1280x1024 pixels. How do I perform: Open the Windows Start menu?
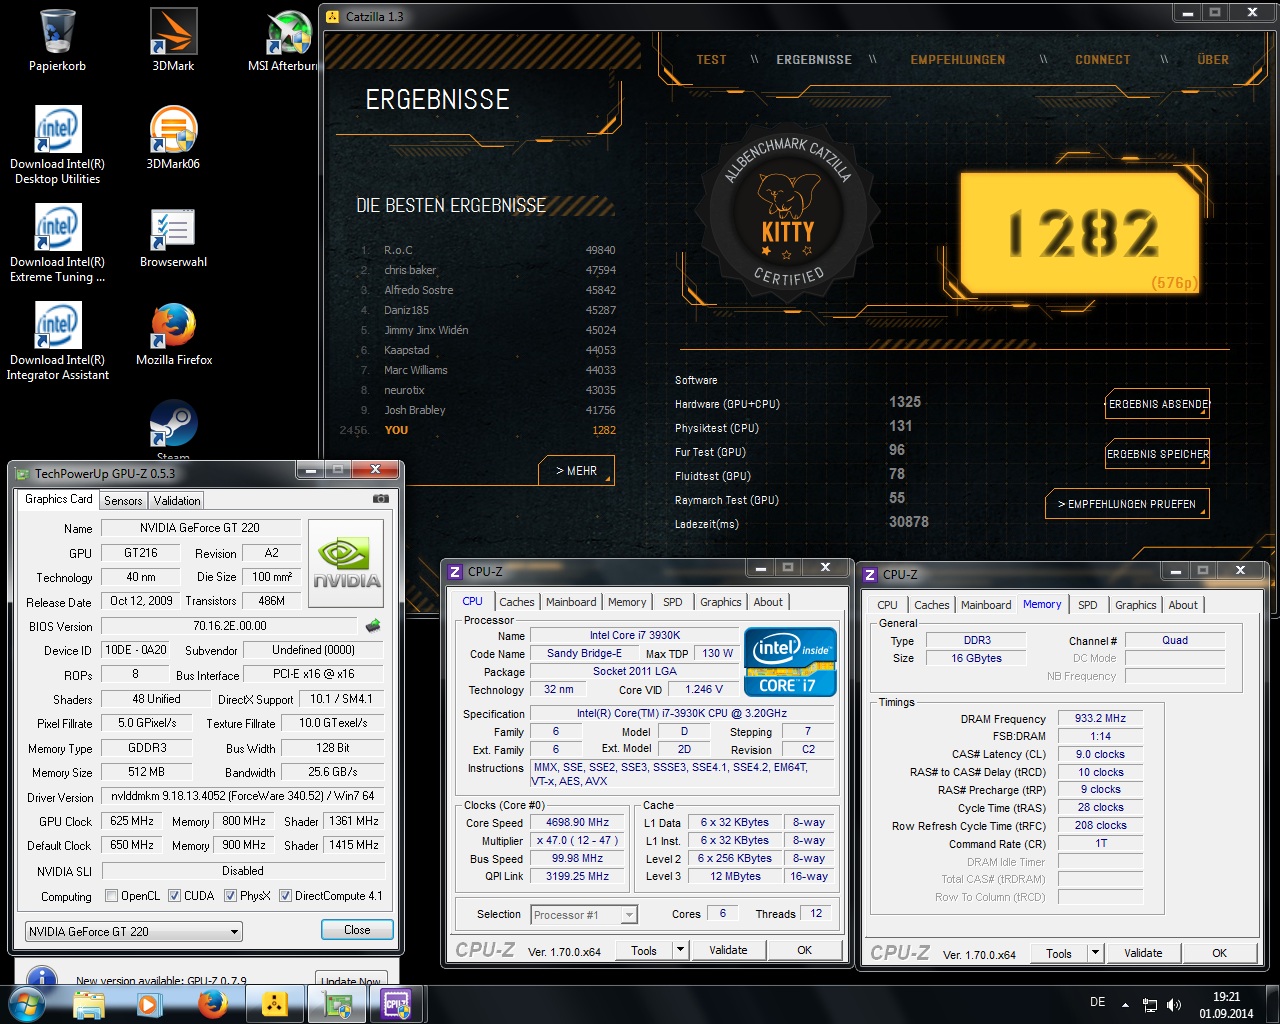pyautogui.click(x=26, y=1004)
